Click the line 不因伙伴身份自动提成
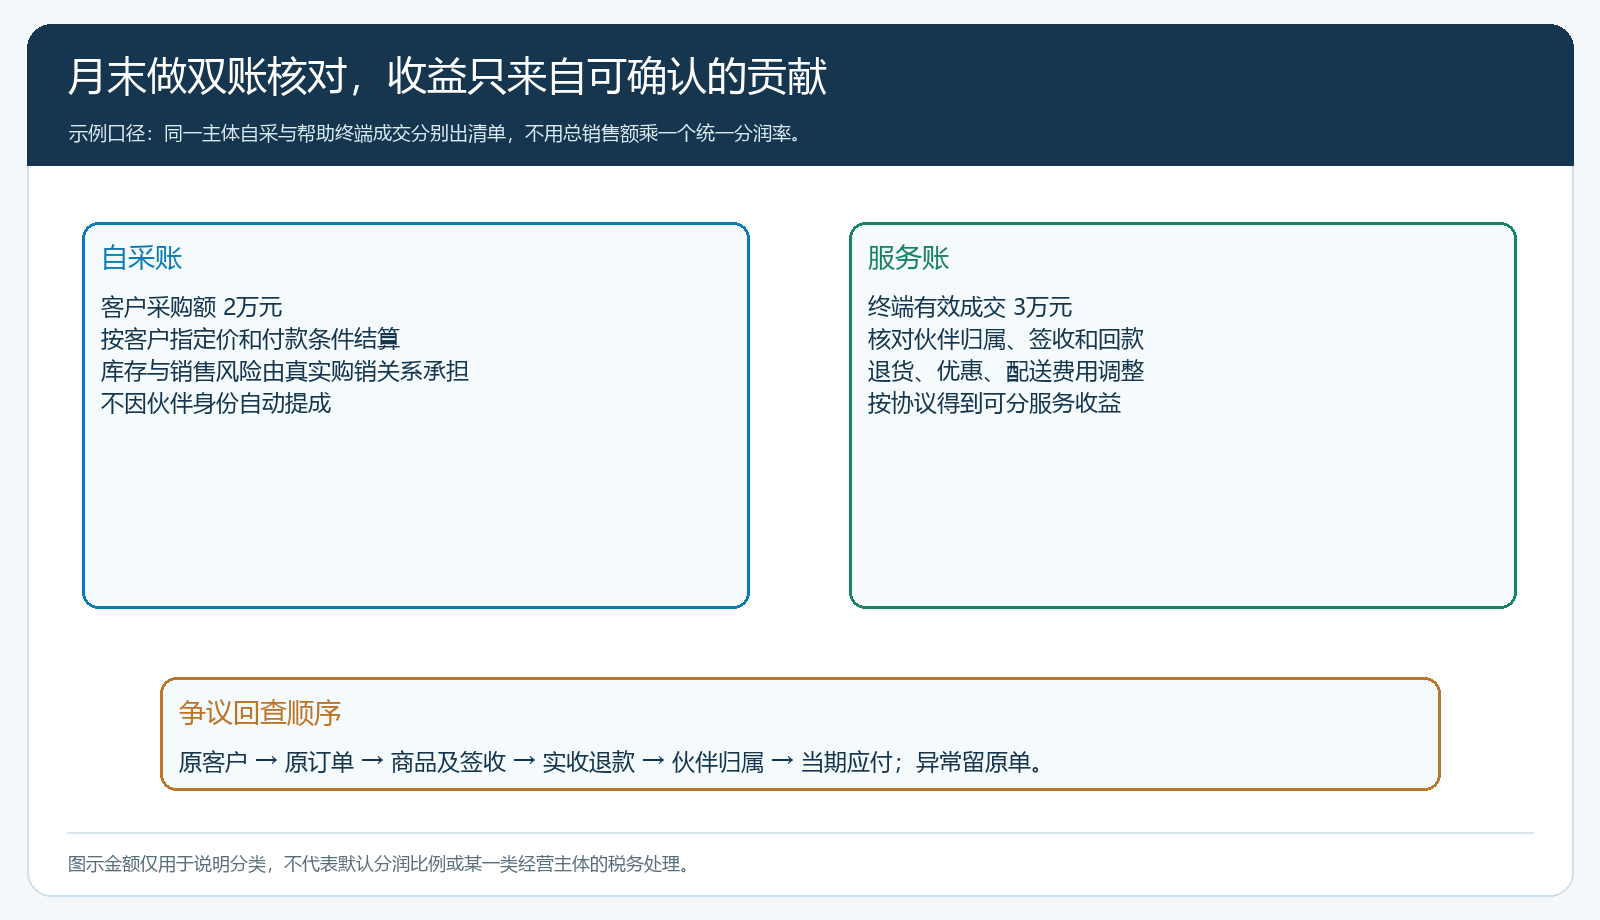 pos(216,403)
